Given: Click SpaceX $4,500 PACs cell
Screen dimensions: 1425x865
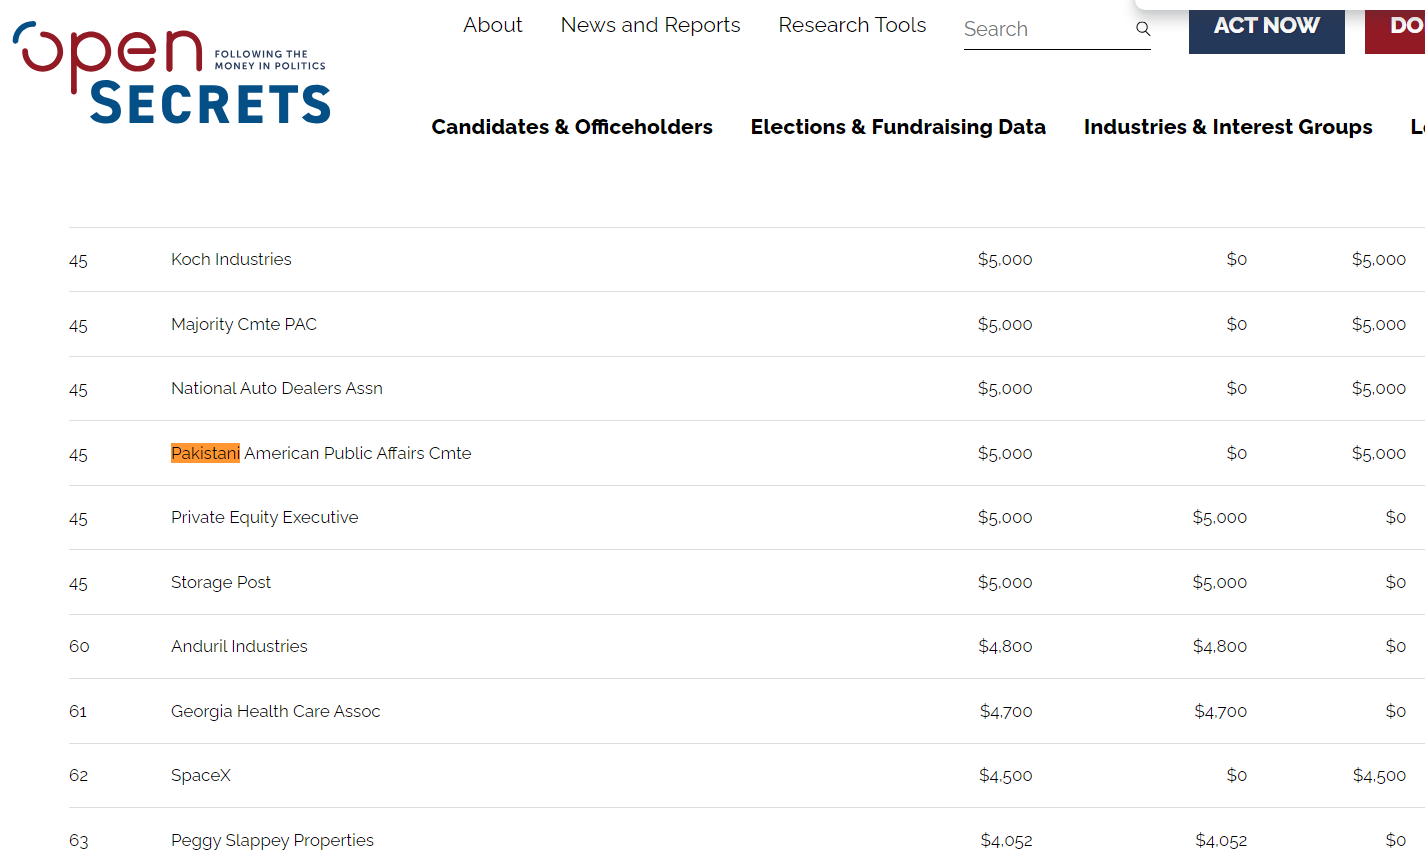Looking at the screenshot, I should pos(1379,775).
